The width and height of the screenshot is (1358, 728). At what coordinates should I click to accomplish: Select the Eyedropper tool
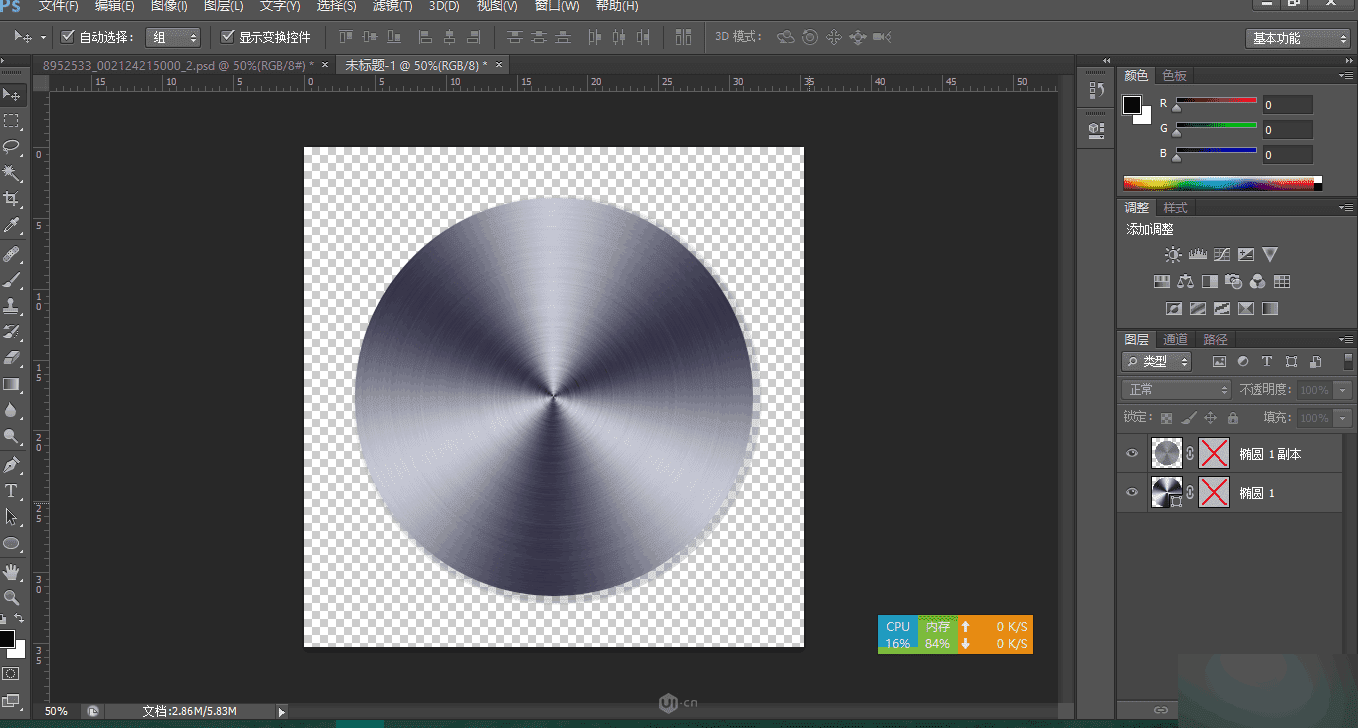point(12,226)
